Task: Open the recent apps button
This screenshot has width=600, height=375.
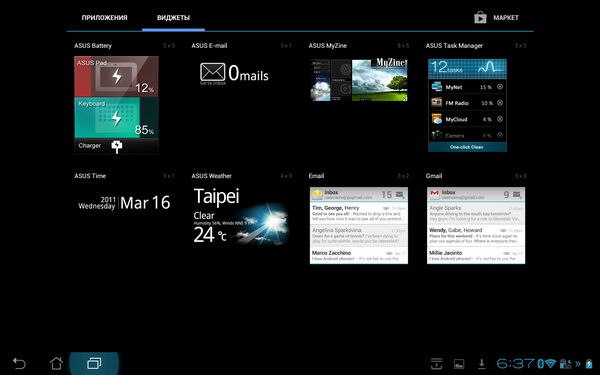Action: click(x=94, y=363)
